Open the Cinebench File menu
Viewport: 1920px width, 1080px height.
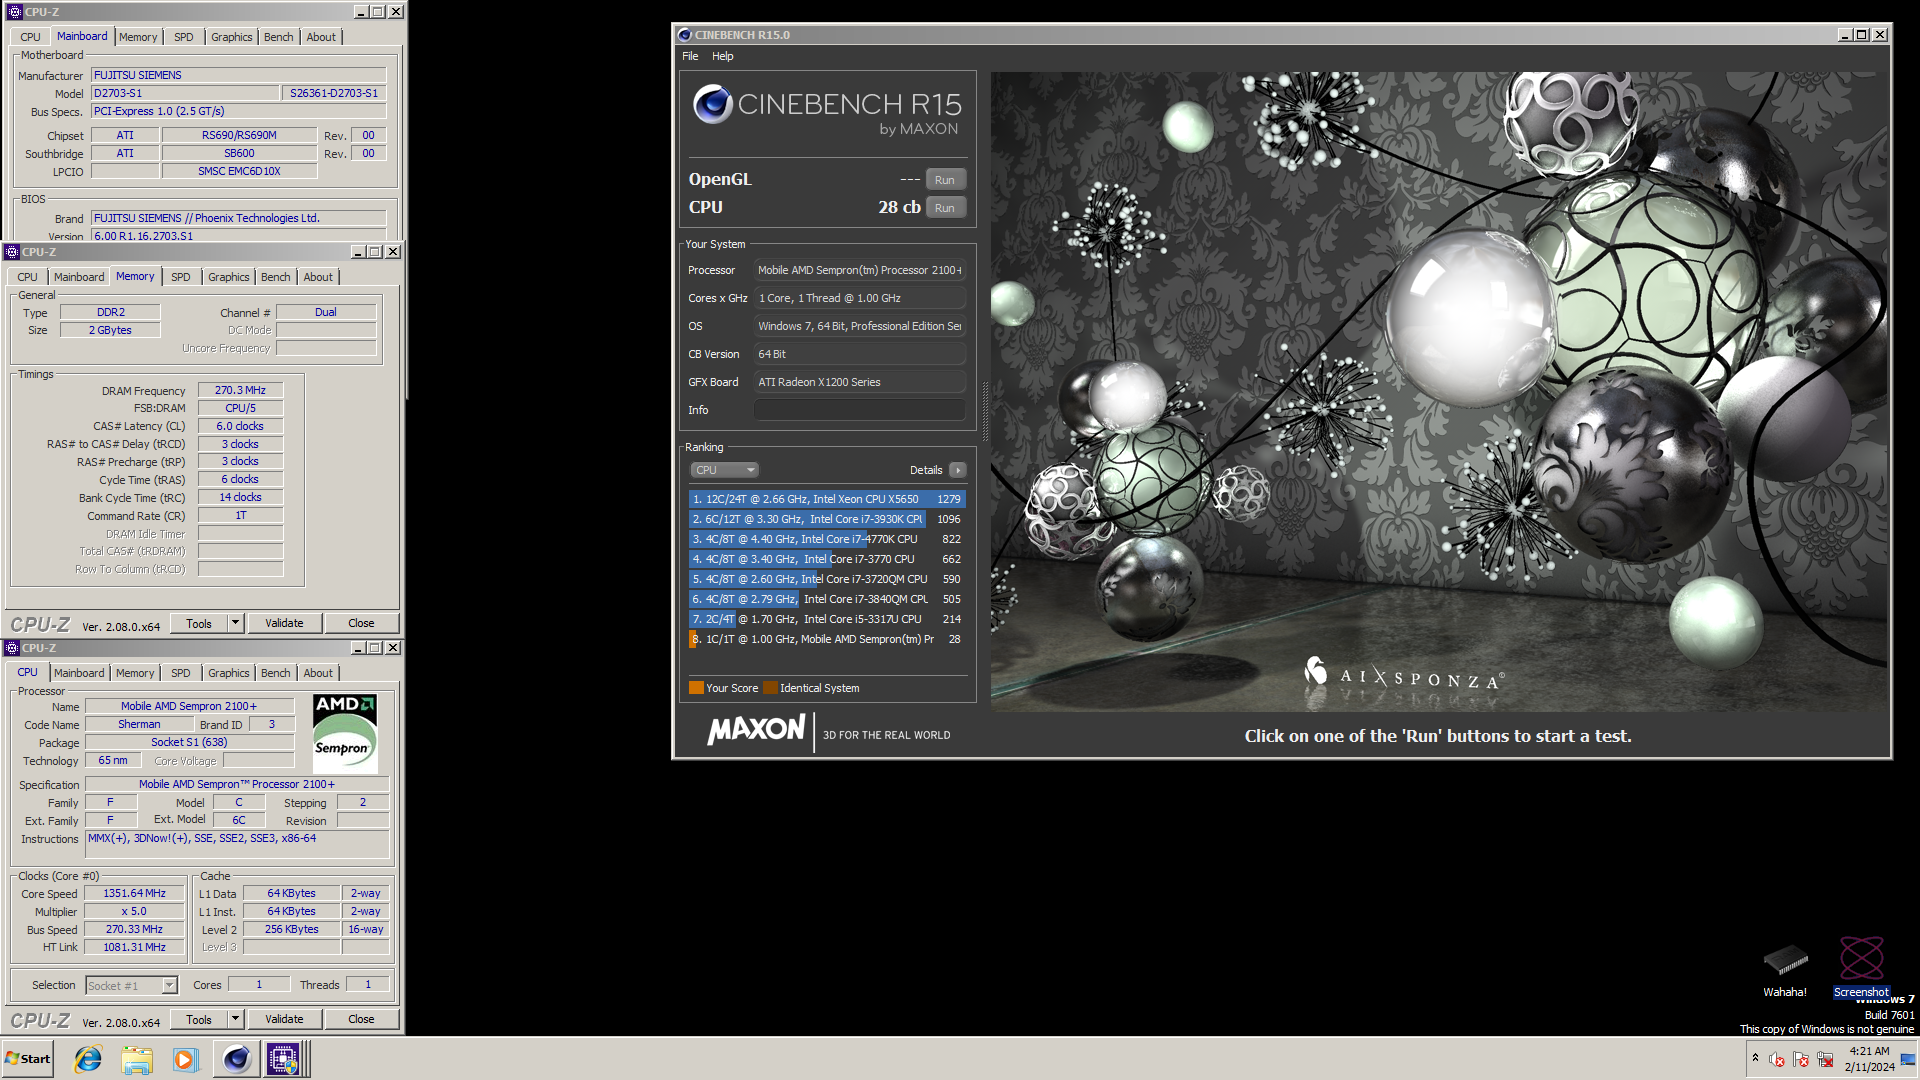(690, 56)
